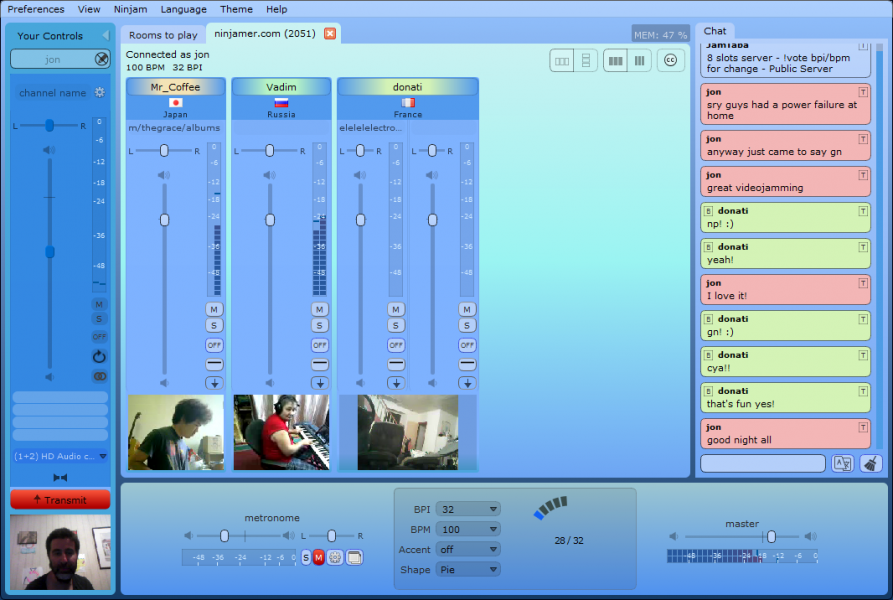
Task: Click the looper icon in Your Controls
Action: (x=99, y=357)
